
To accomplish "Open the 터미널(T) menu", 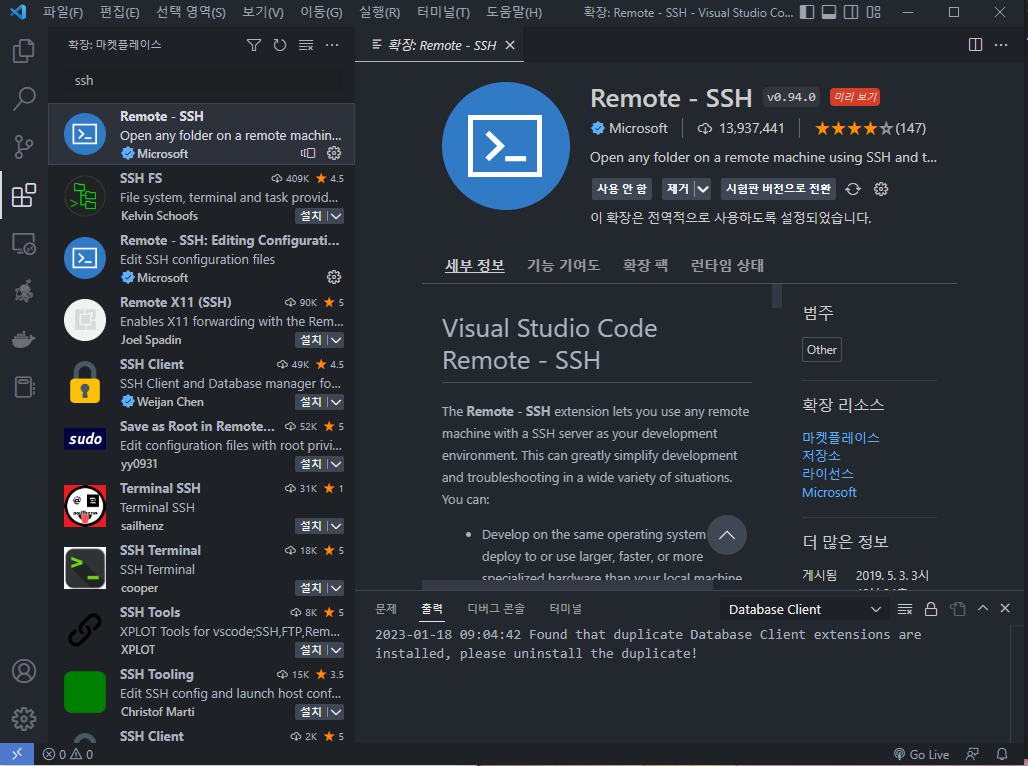I will click(443, 12).
